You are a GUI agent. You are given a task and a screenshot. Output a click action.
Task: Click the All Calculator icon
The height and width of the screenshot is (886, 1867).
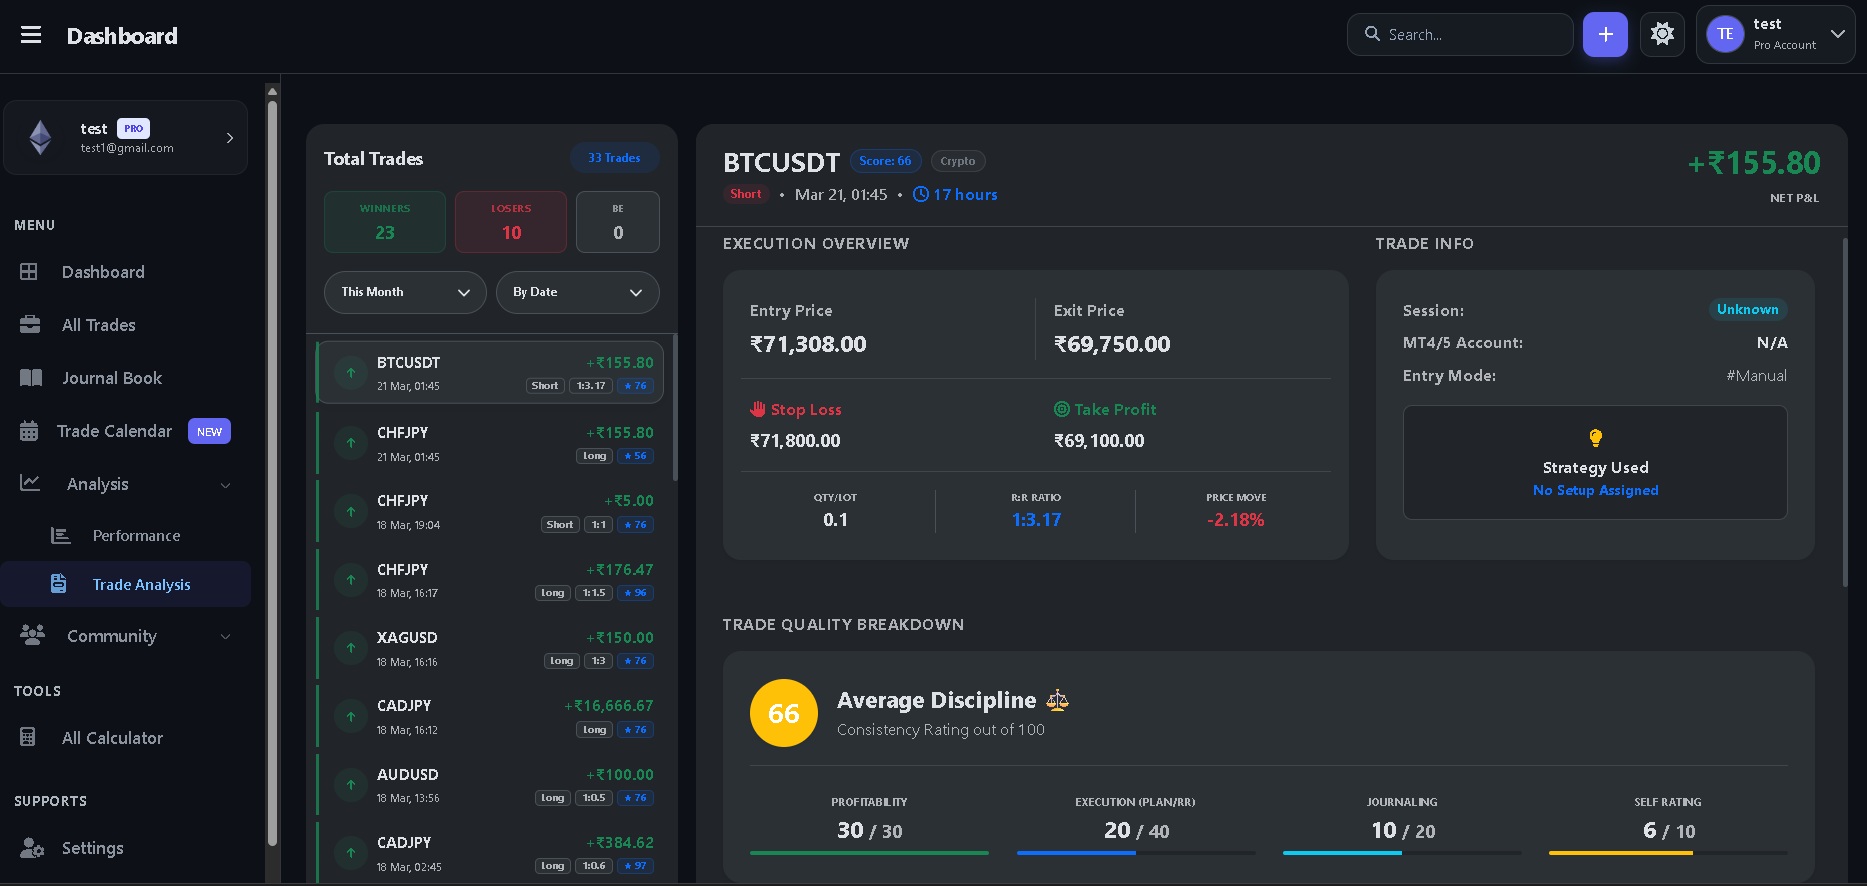click(x=28, y=737)
